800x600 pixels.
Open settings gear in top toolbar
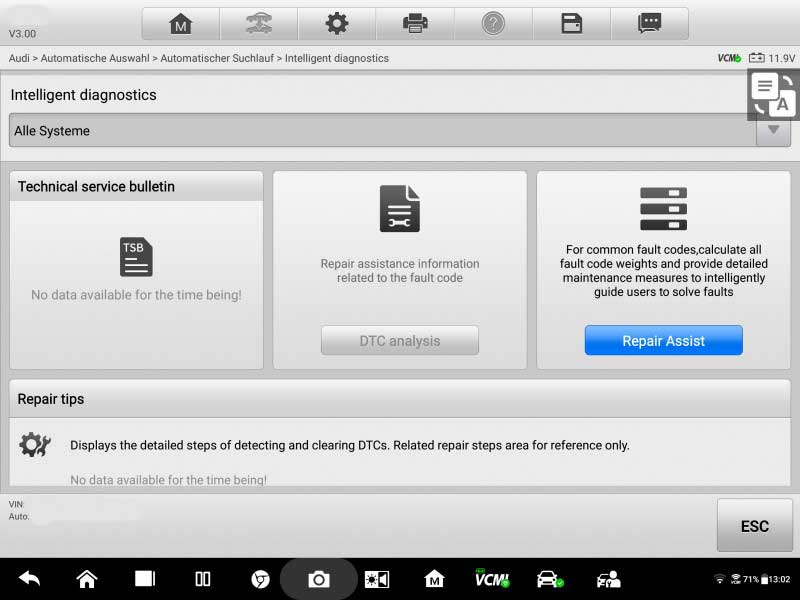point(337,24)
